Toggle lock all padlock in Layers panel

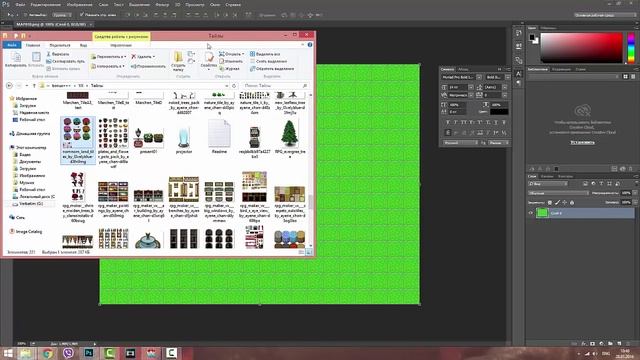[572, 202]
